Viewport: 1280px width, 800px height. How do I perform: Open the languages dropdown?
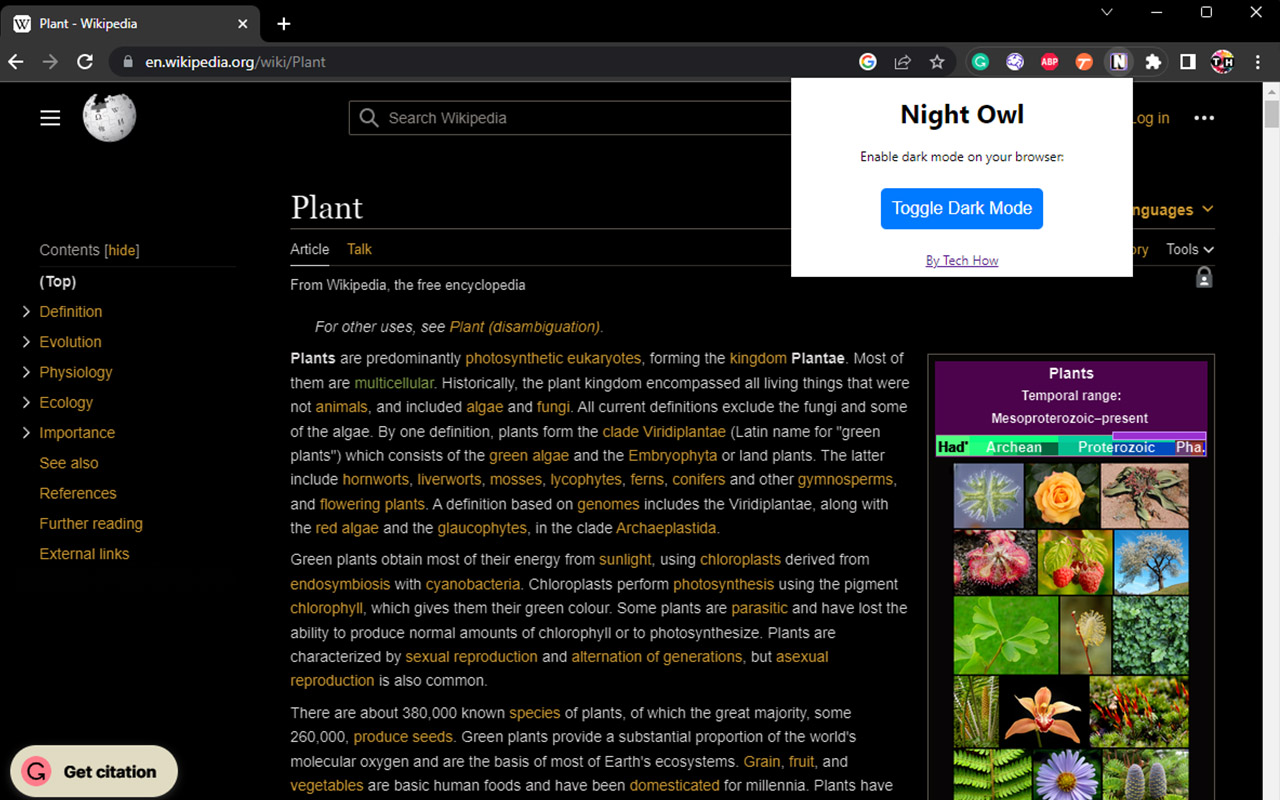click(1172, 210)
